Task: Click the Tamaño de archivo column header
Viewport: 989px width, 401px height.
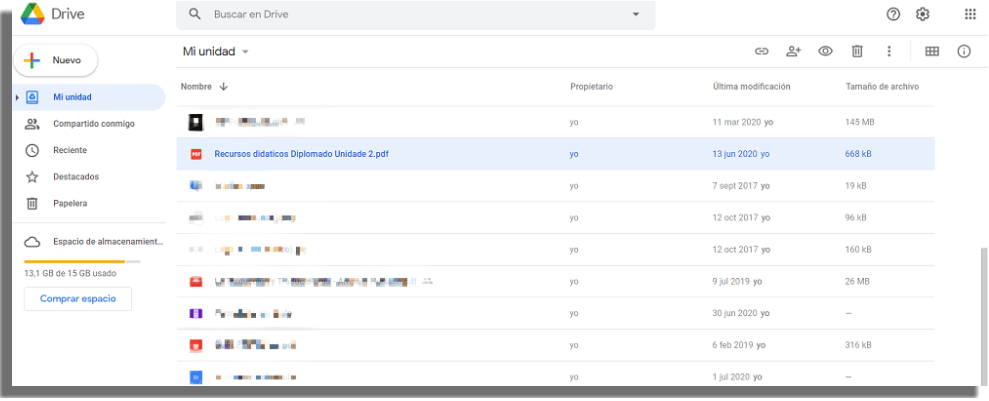Action: click(x=882, y=86)
